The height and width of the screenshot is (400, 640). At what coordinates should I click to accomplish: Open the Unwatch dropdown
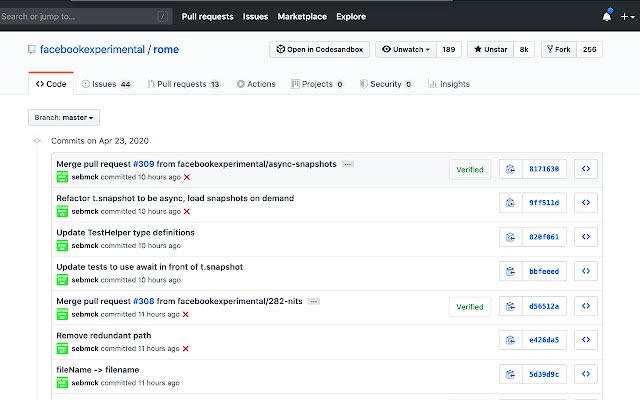click(406, 49)
